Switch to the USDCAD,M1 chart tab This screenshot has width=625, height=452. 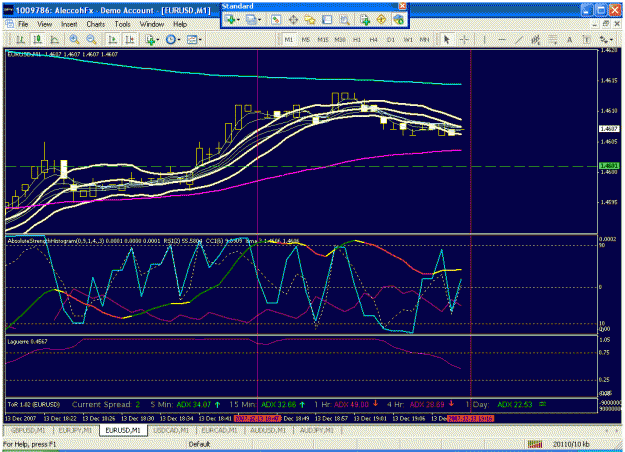(x=171, y=430)
